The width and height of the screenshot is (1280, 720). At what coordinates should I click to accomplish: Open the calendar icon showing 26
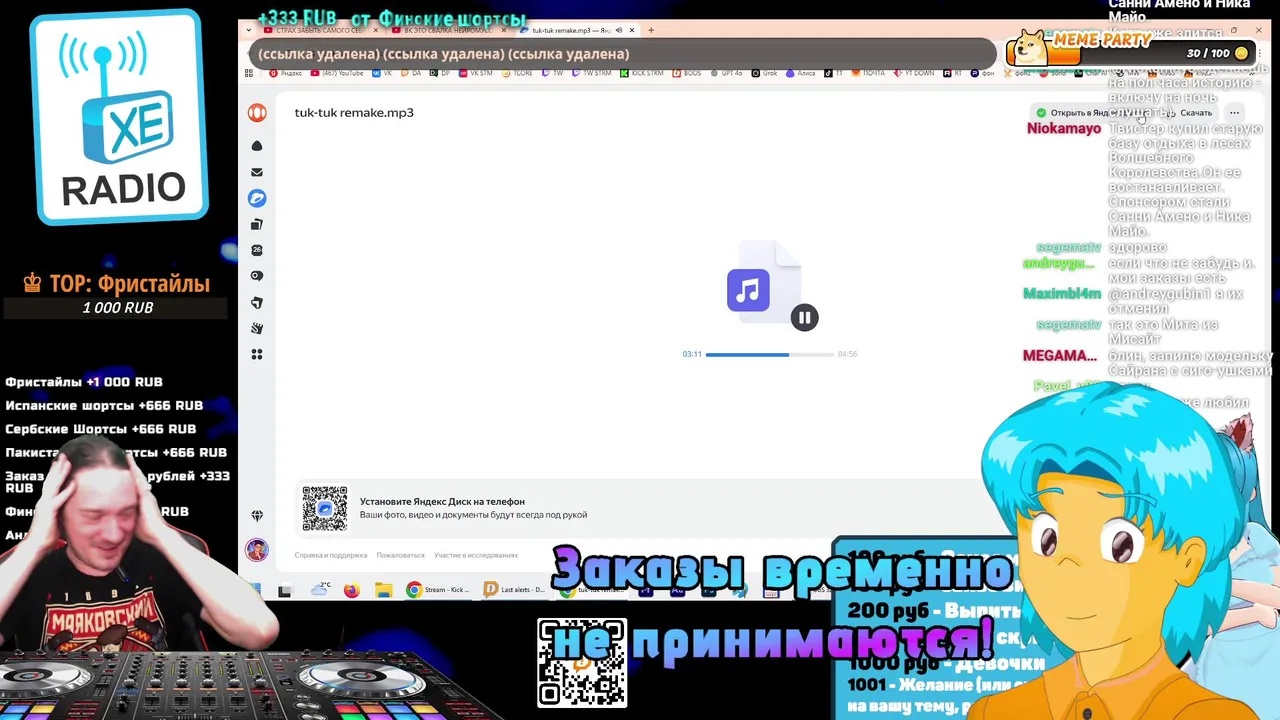pos(257,250)
